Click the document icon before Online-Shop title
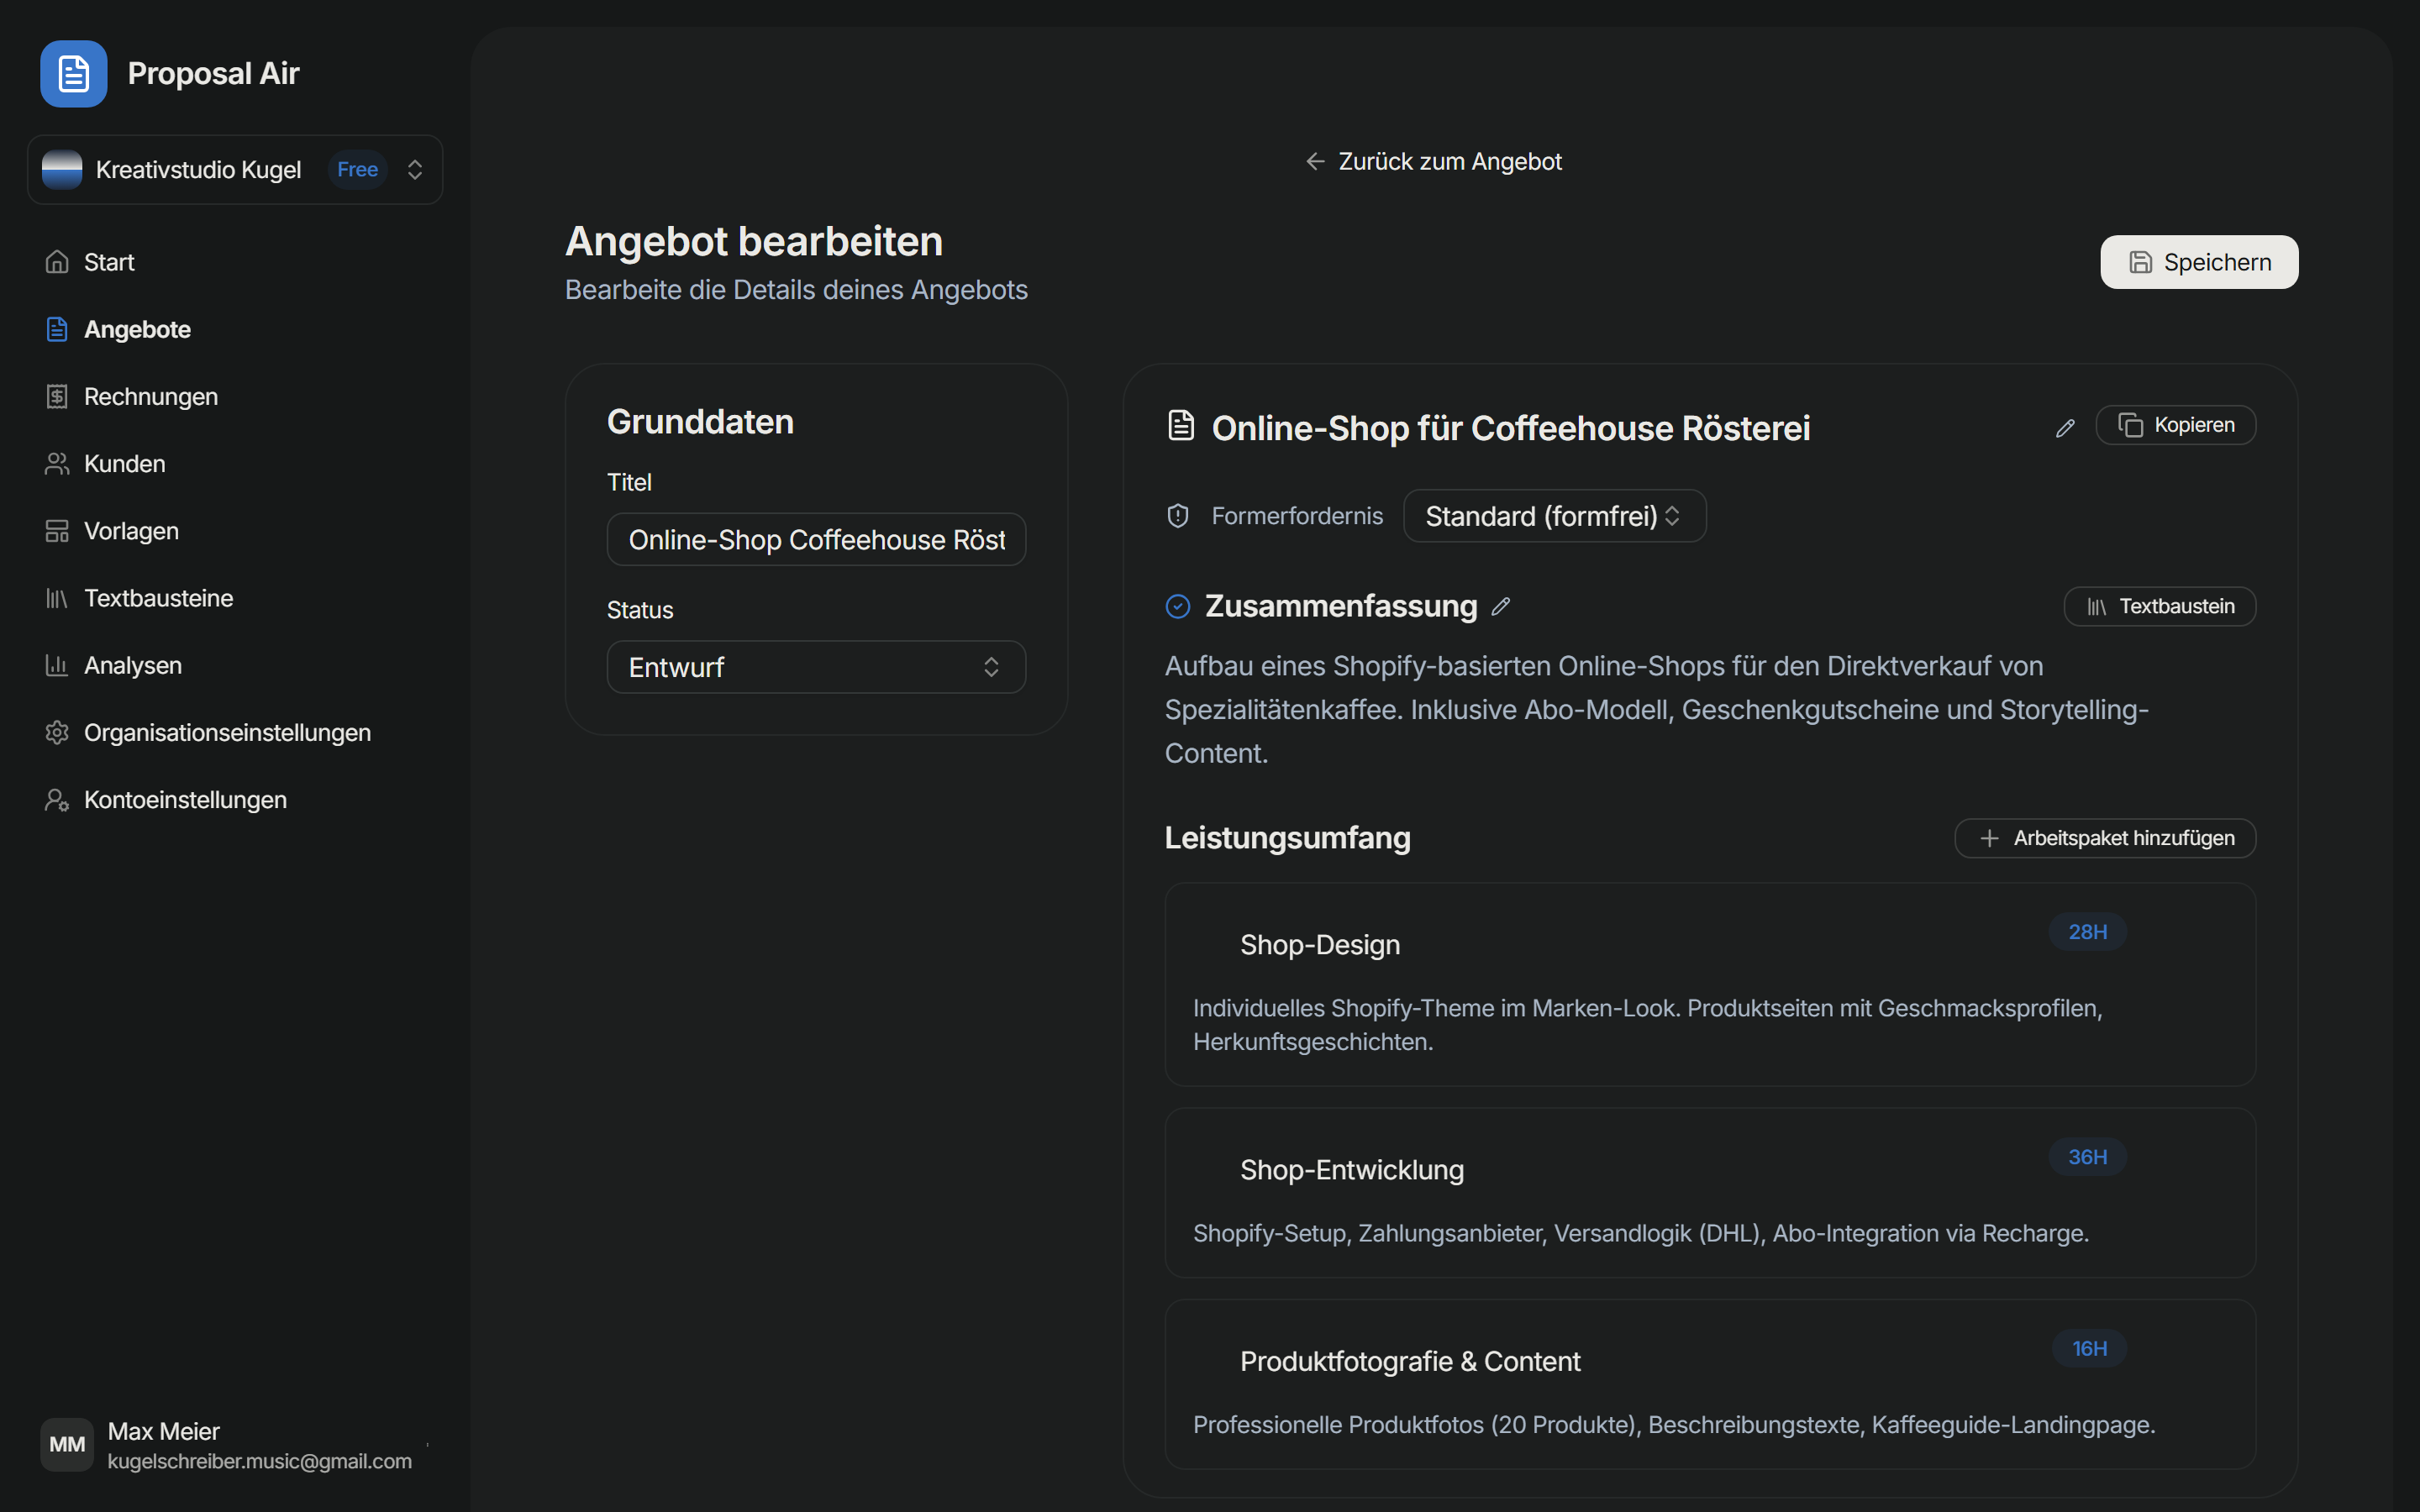The height and width of the screenshot is (1512, 2420). tap(1181, 426)
